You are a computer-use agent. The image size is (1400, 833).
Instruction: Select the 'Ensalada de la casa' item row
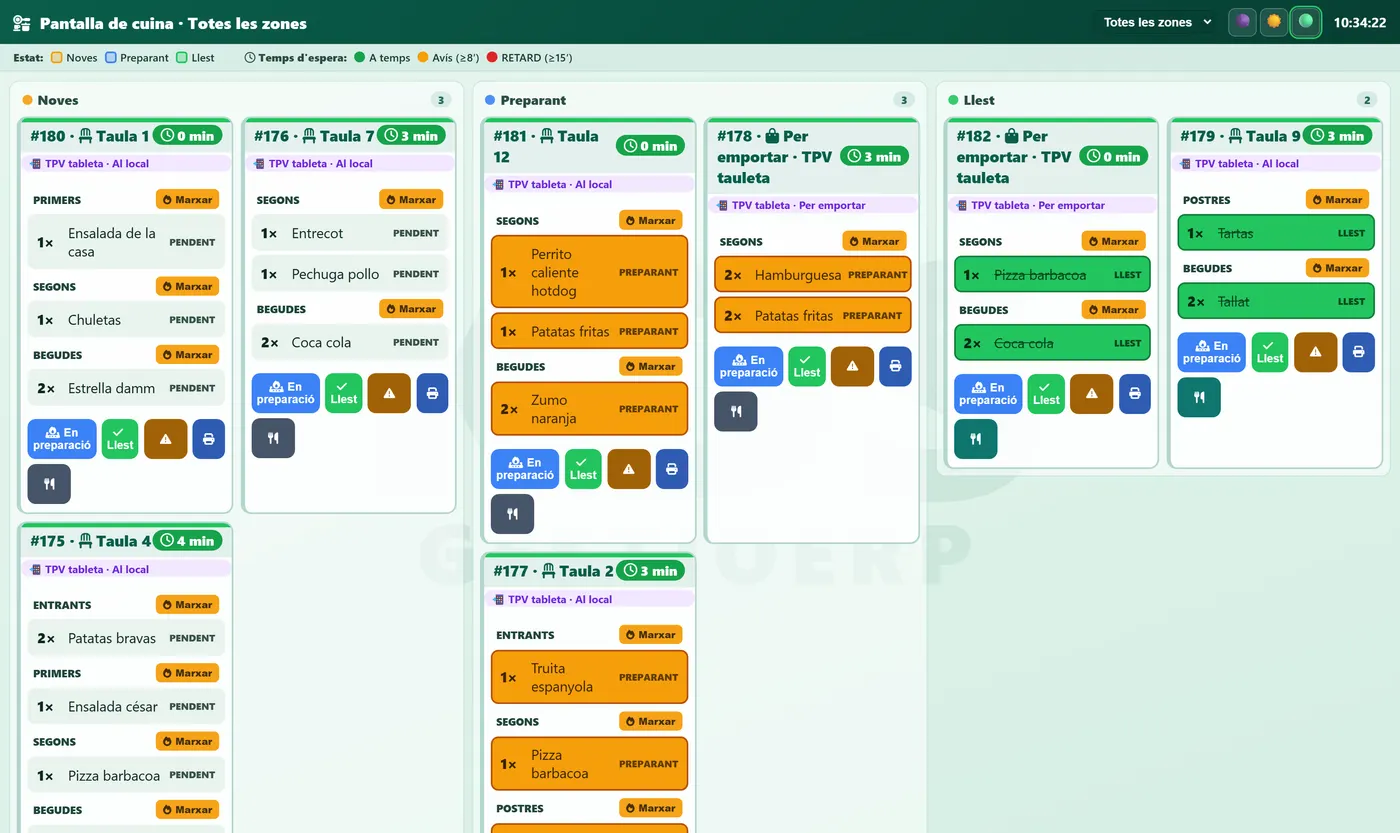(126, 242)
